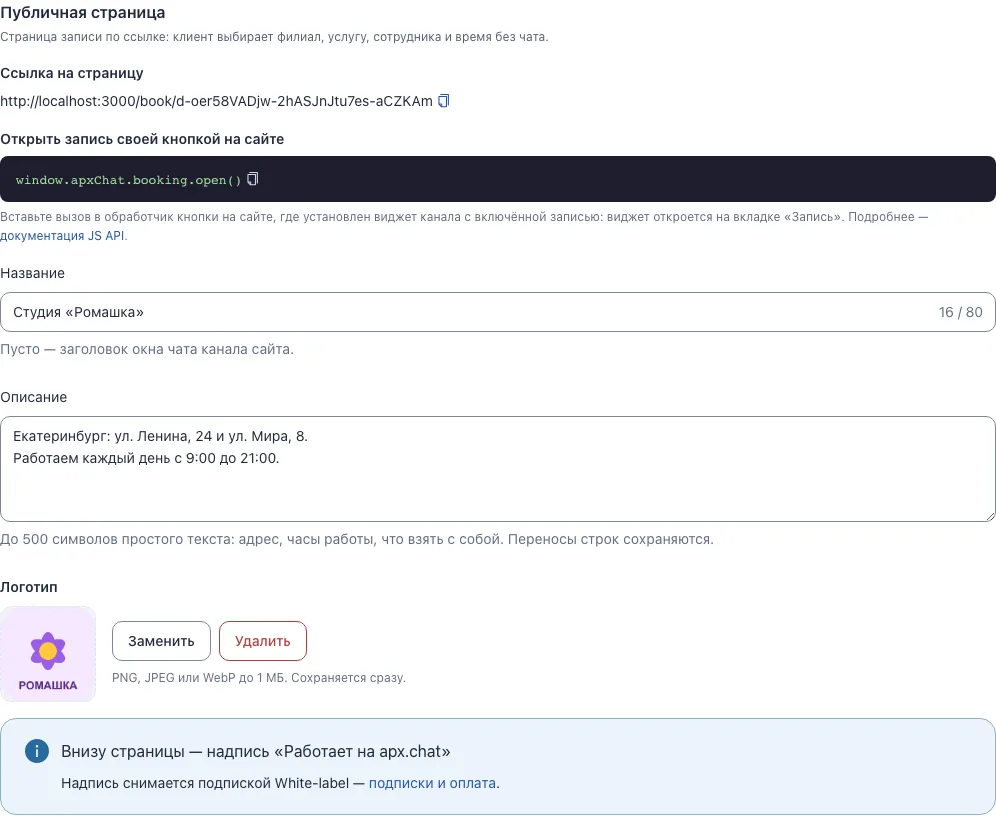Viewport: 996px width, 816px height.
Task: Click the Заменить logo button
Action: click(161, 641)
